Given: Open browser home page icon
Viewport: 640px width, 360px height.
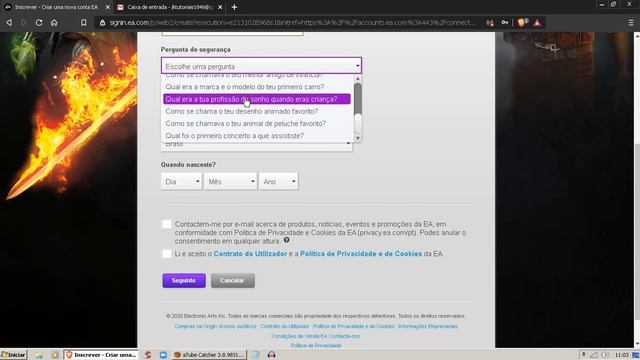Looking at the screenshot, I should [54, 22].
